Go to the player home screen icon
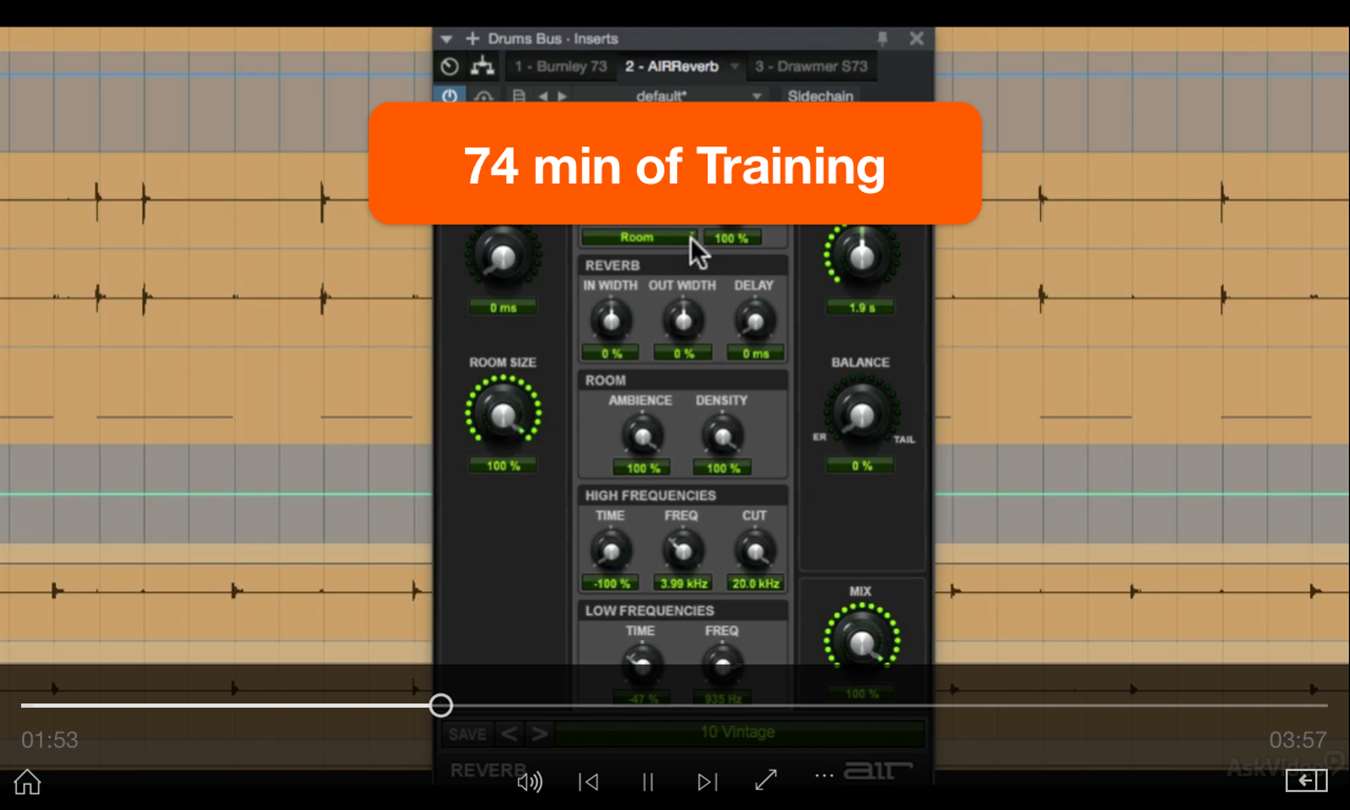The image size is (1350, 810). click(x=28, y=781)
